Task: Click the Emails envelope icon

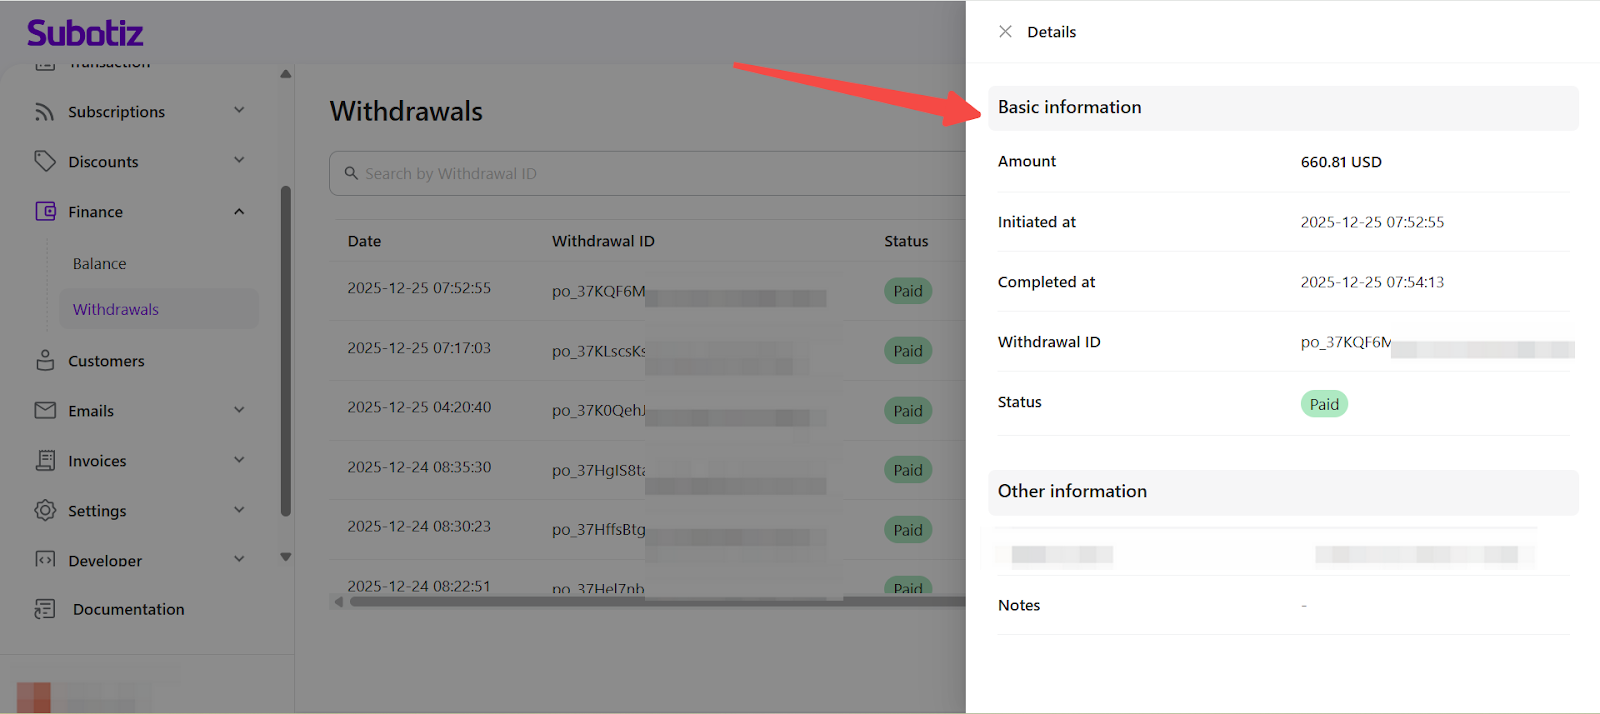Action: [45, 410]
